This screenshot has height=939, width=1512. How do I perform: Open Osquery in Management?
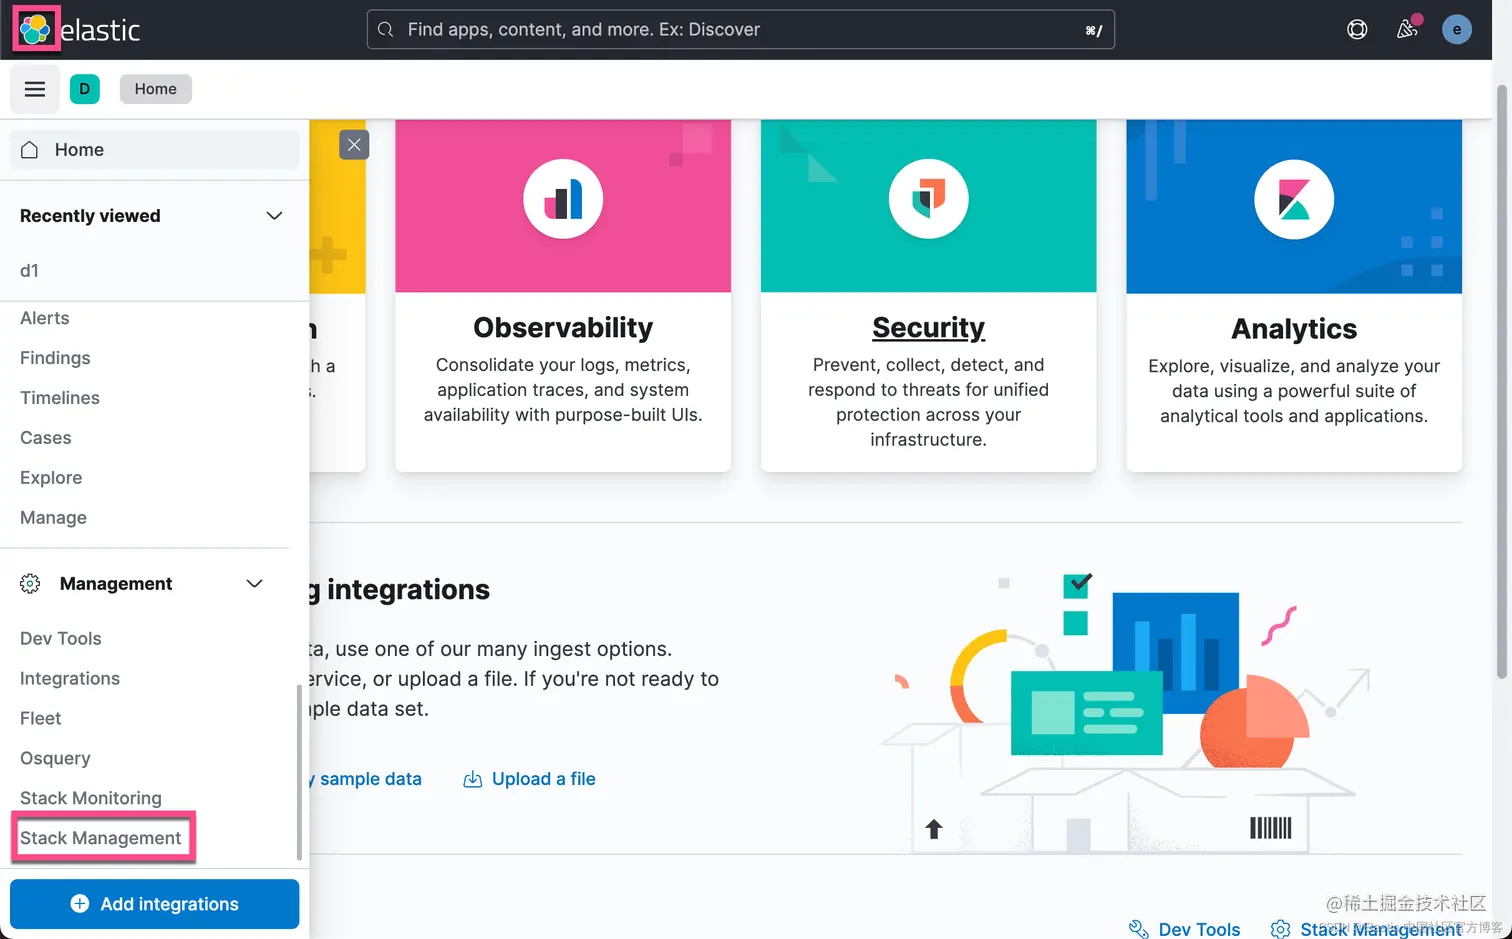(x=55, y=758)
